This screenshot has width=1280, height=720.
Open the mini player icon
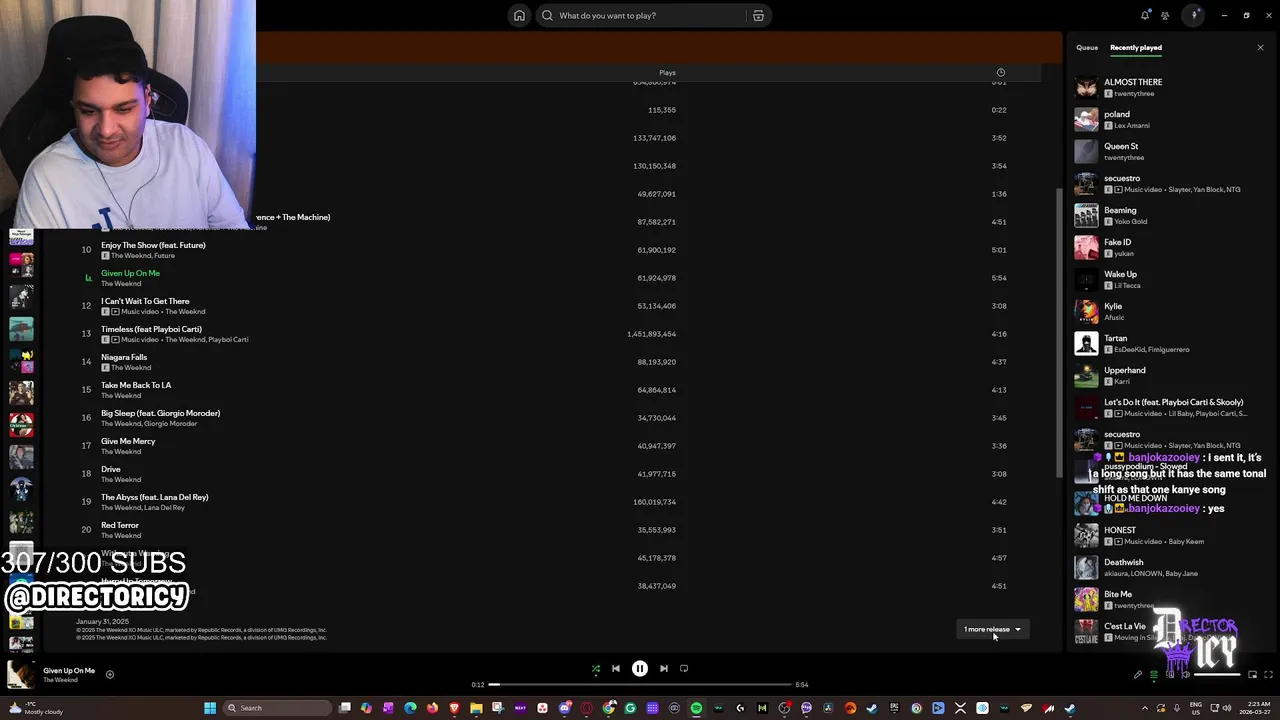point(1252,675)
